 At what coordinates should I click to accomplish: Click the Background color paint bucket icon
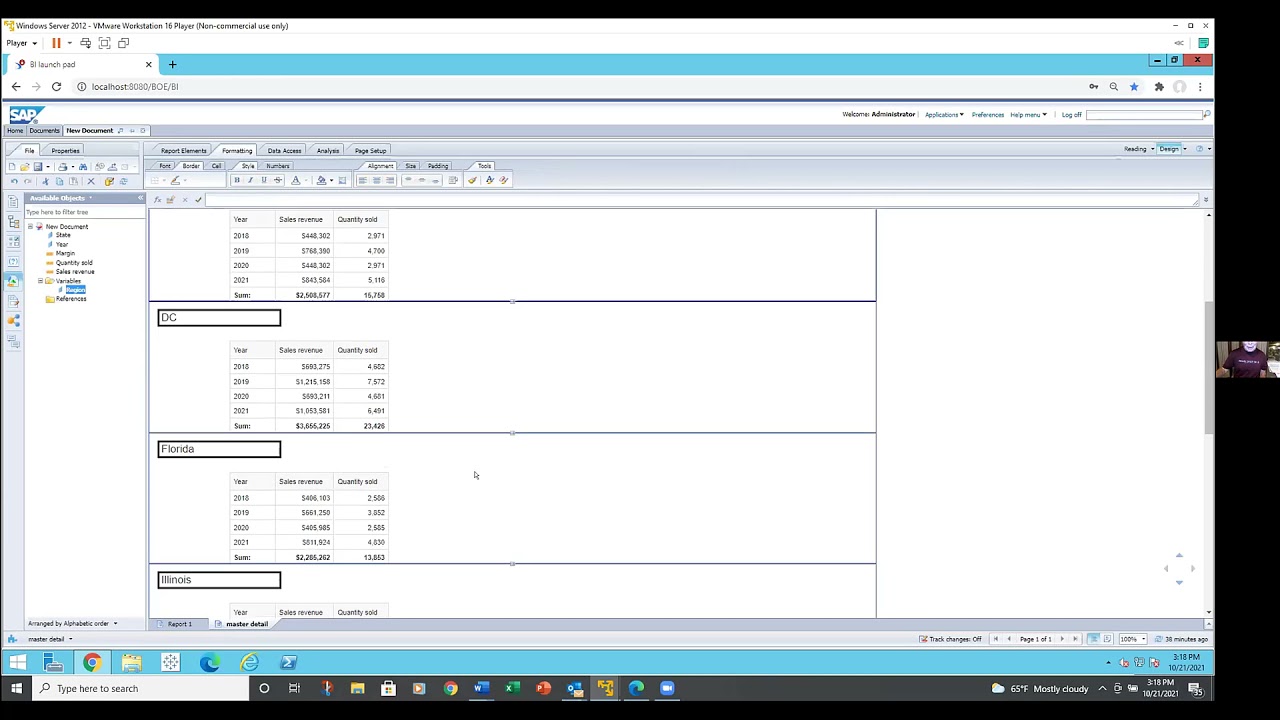[x=321, y=180]
